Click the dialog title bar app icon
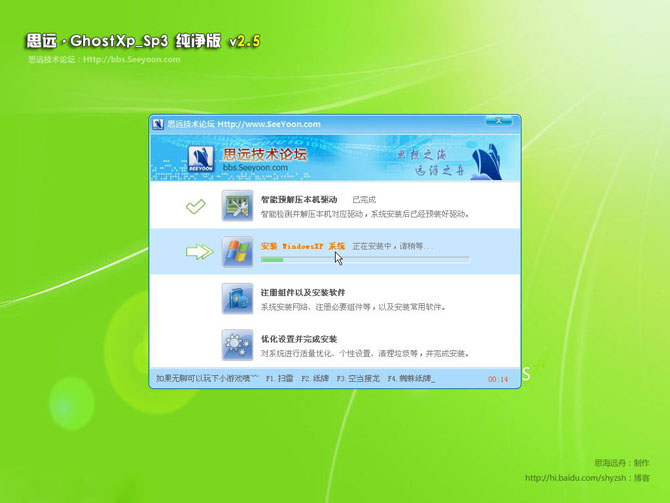Screen dimensions: 670x503 pyautogui.click(x=158, y=124)
